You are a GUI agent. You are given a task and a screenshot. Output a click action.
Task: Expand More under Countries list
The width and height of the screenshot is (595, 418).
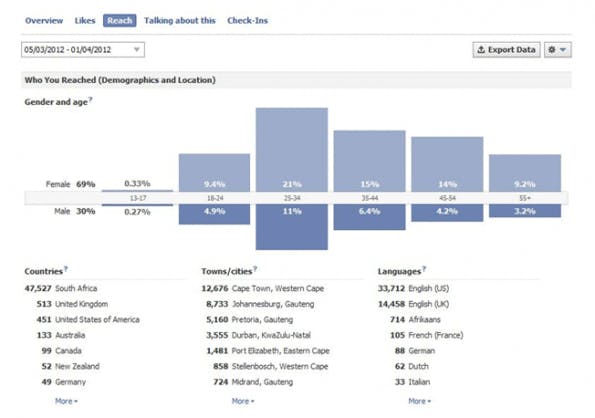click(x=66, y=401)
